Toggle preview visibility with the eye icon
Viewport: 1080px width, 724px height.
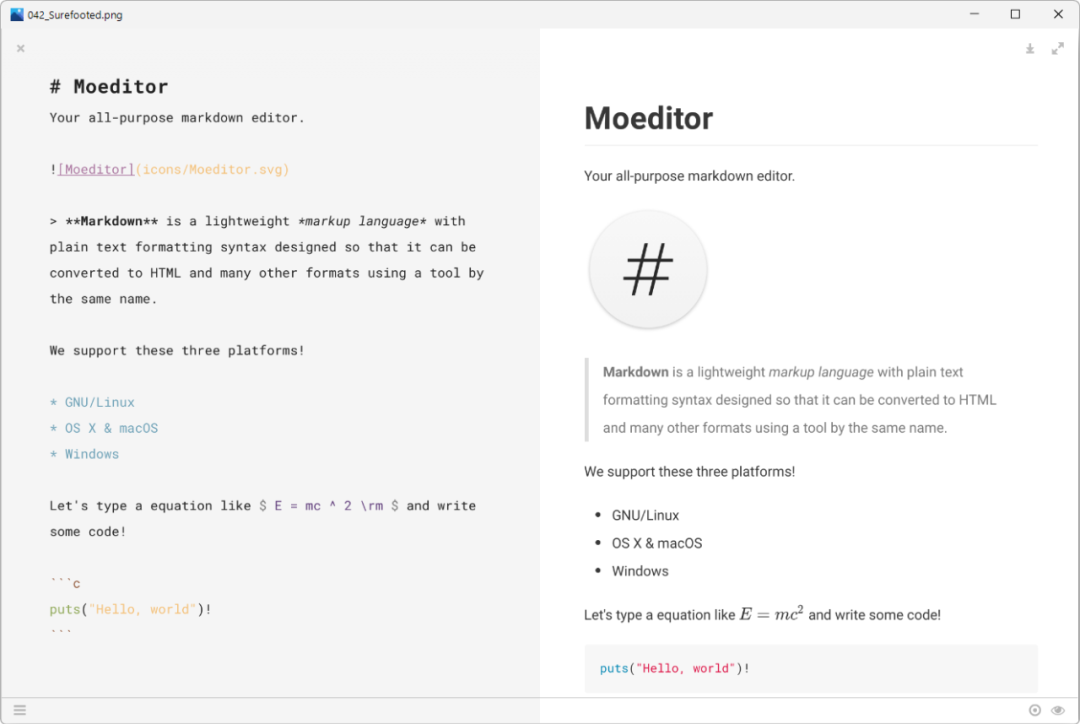[1058, 711]
